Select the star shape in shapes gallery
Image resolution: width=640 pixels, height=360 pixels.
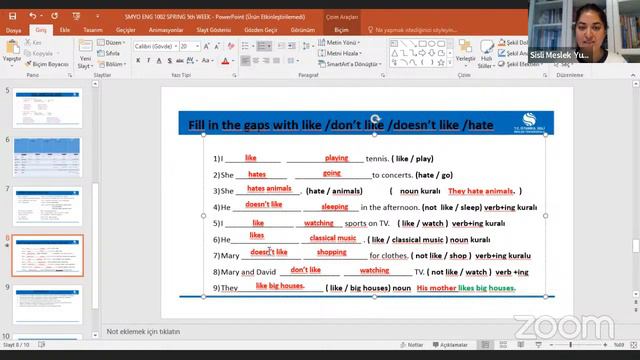[441, 62]
